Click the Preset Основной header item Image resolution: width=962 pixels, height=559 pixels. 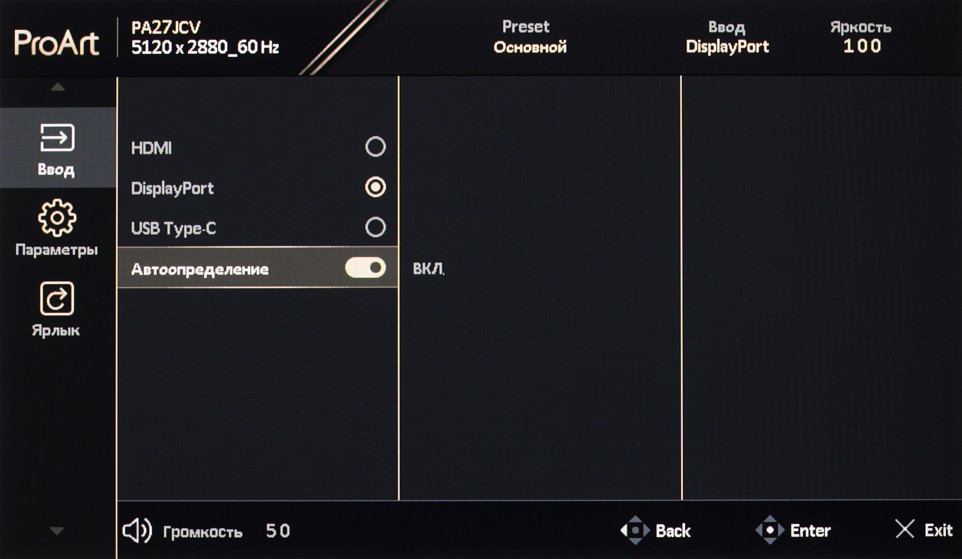(529, 37)
